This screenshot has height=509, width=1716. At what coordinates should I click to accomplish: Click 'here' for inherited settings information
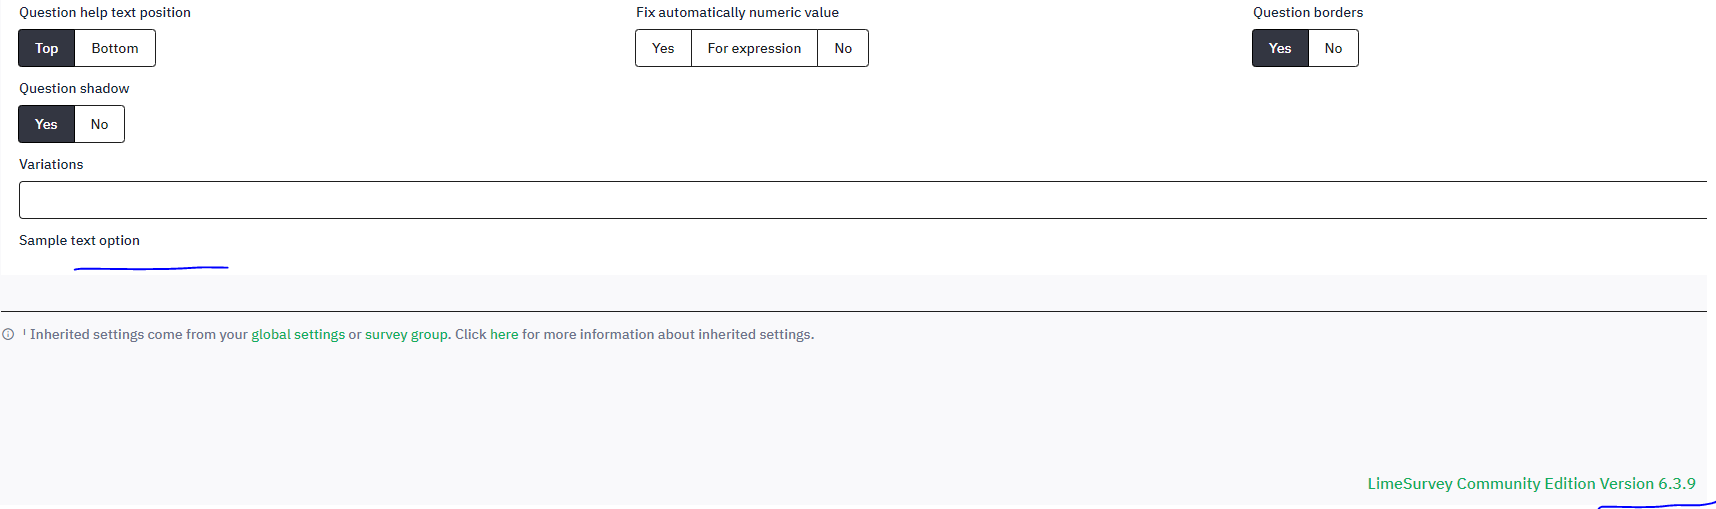point(504,335)
